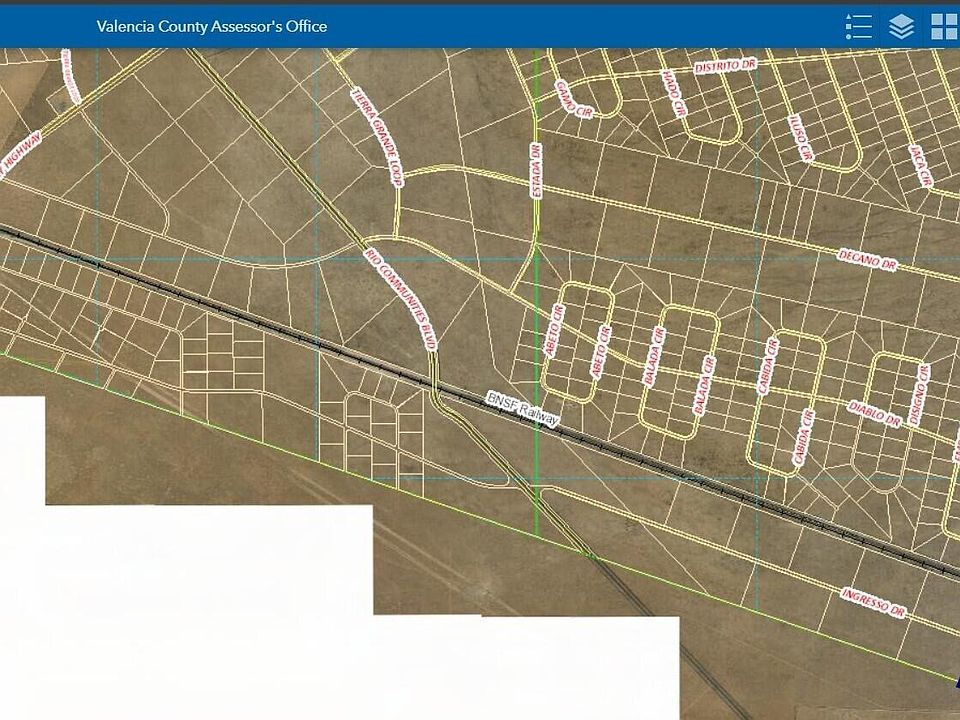Open the Legend panel icon
Screen dimensions: 960x720
858,26
